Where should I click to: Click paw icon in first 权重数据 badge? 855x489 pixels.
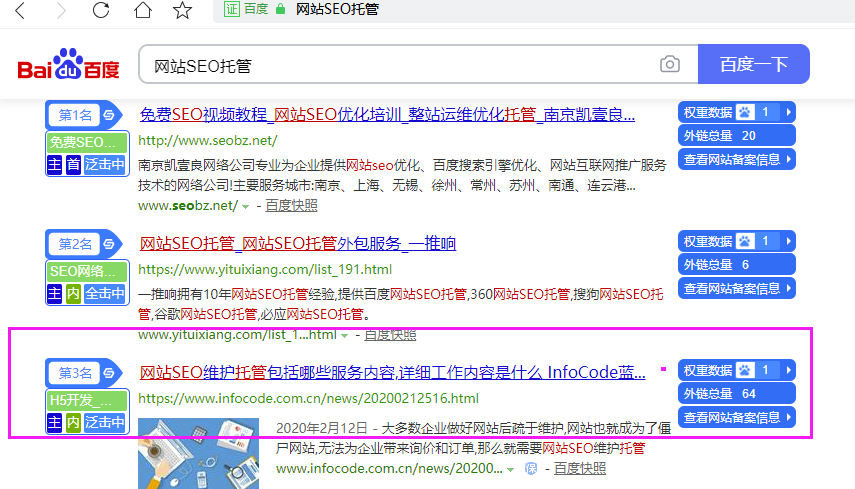[x=745, y=112]
